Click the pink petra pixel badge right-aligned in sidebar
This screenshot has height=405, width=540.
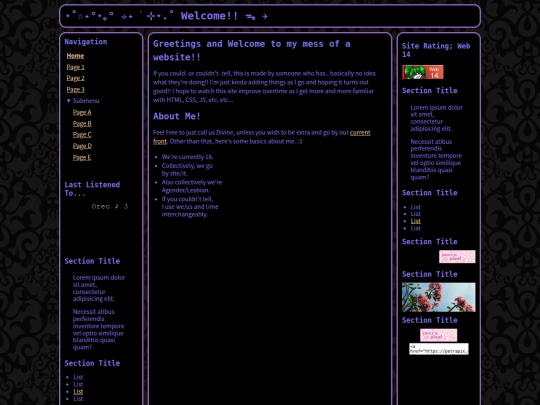click(457, 257)
